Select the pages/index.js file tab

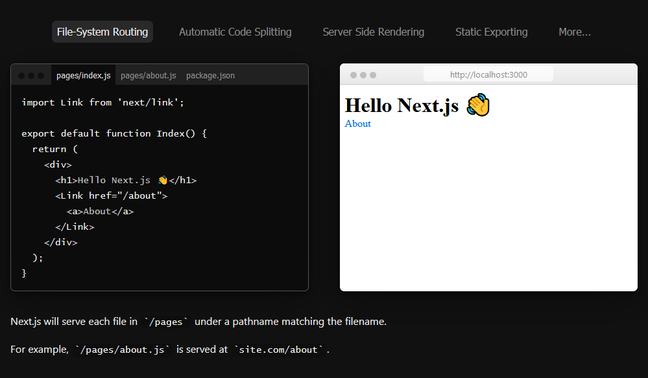click(x=83, y=75)
